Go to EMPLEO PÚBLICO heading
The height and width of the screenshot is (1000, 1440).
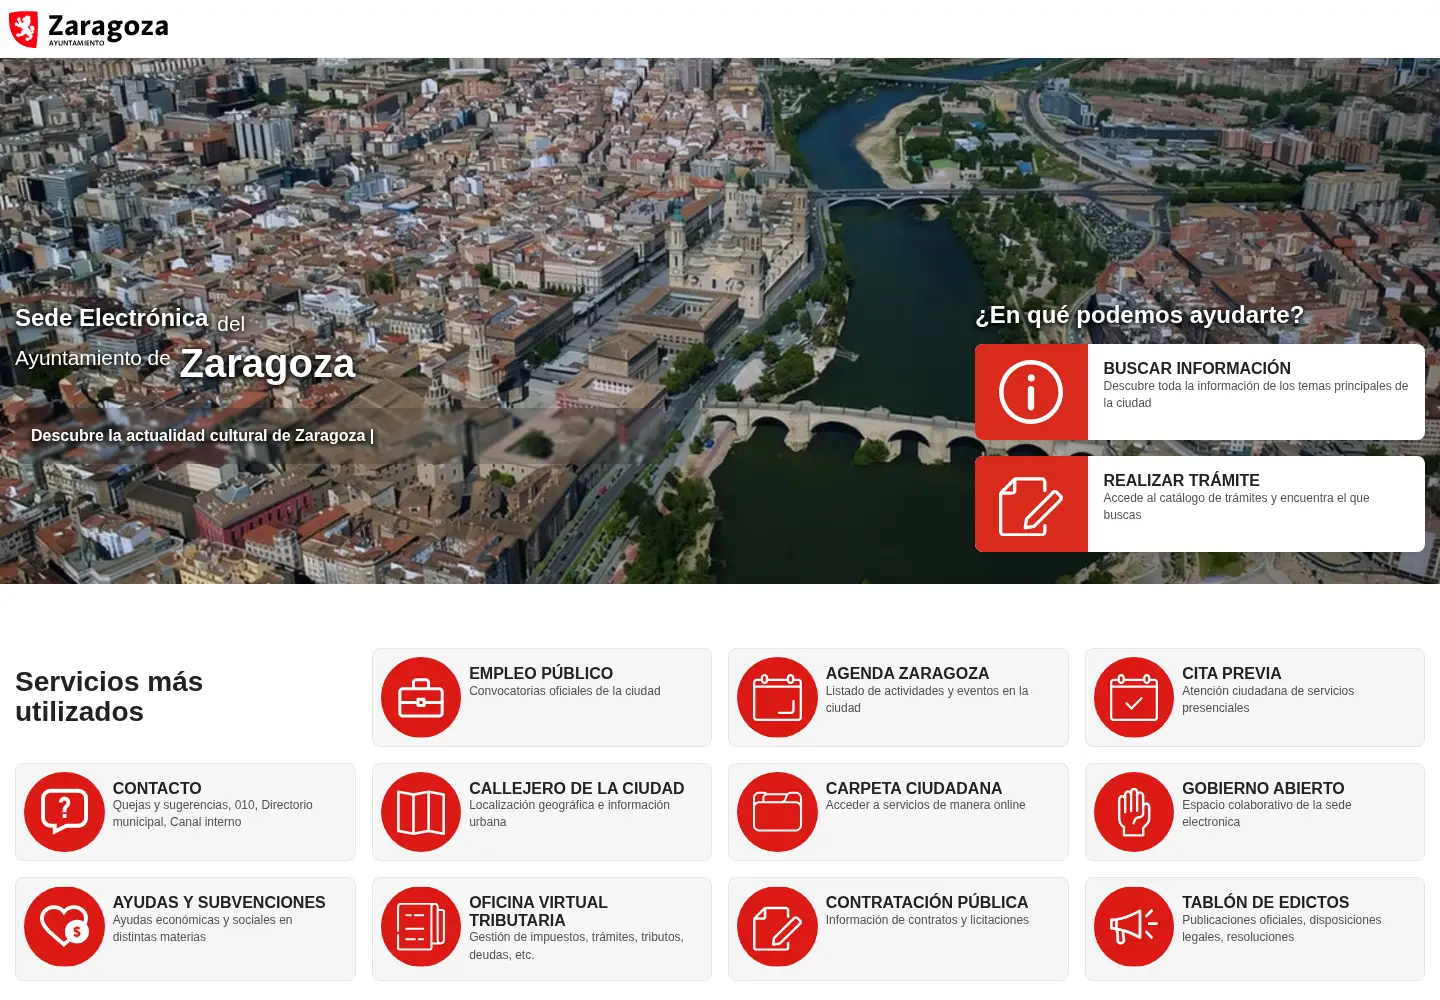click(541, 673)
